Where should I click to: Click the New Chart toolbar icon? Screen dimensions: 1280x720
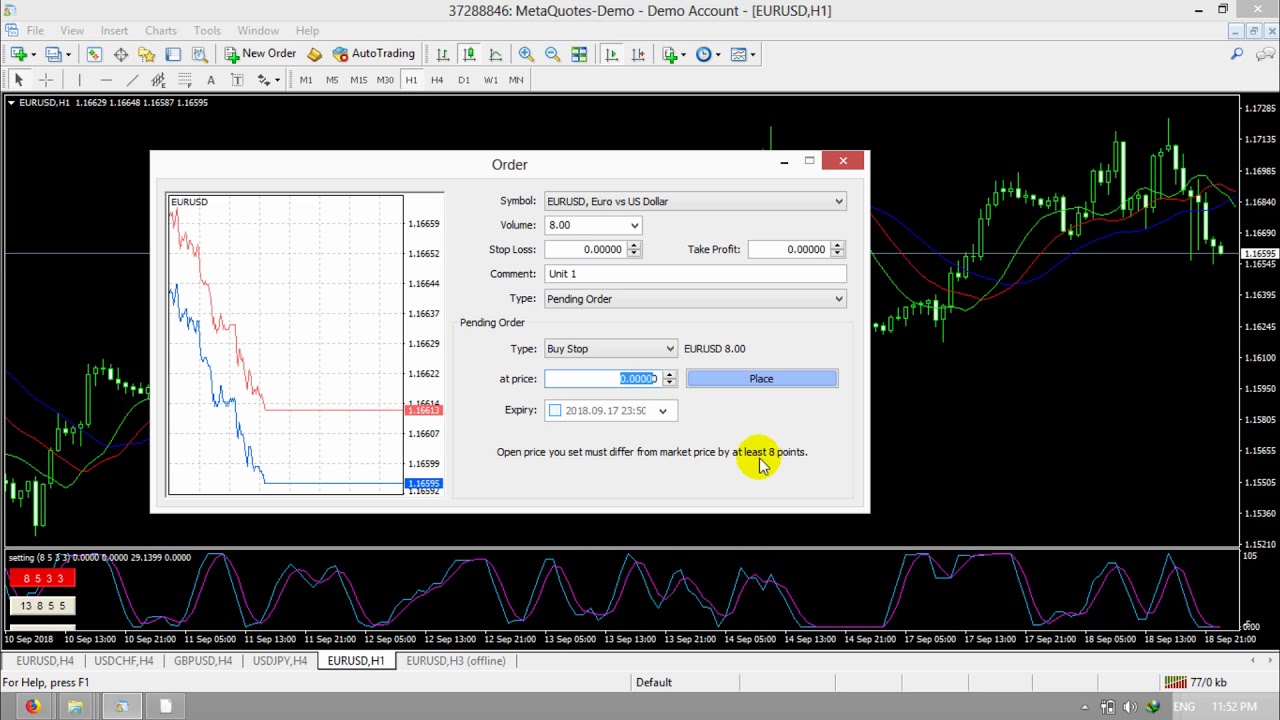(x=19, y=54)
